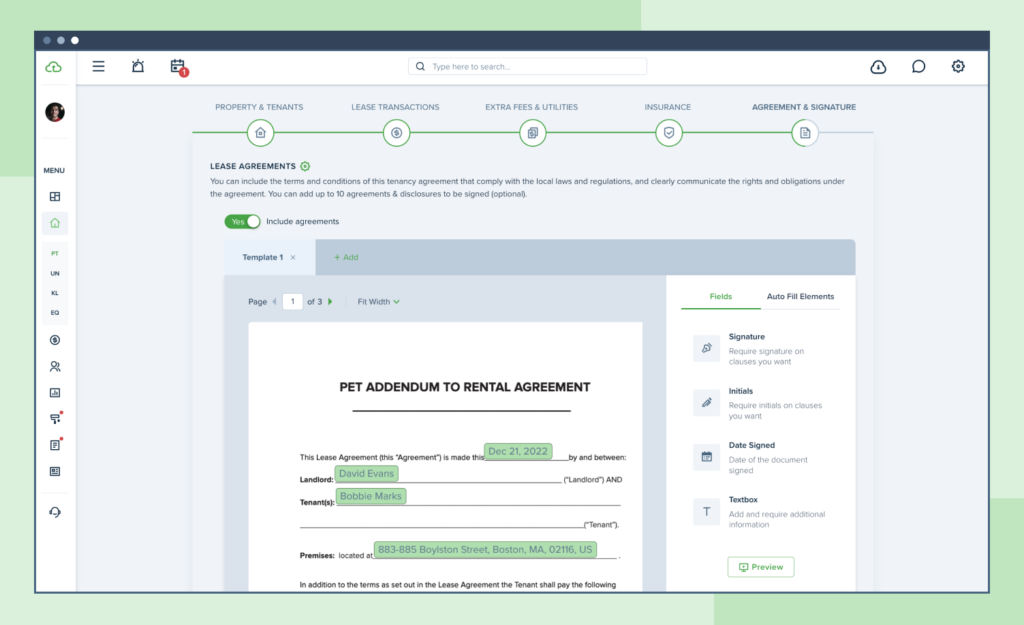Select the dashboard grid icon in sidebar

[x=55, y=197]
